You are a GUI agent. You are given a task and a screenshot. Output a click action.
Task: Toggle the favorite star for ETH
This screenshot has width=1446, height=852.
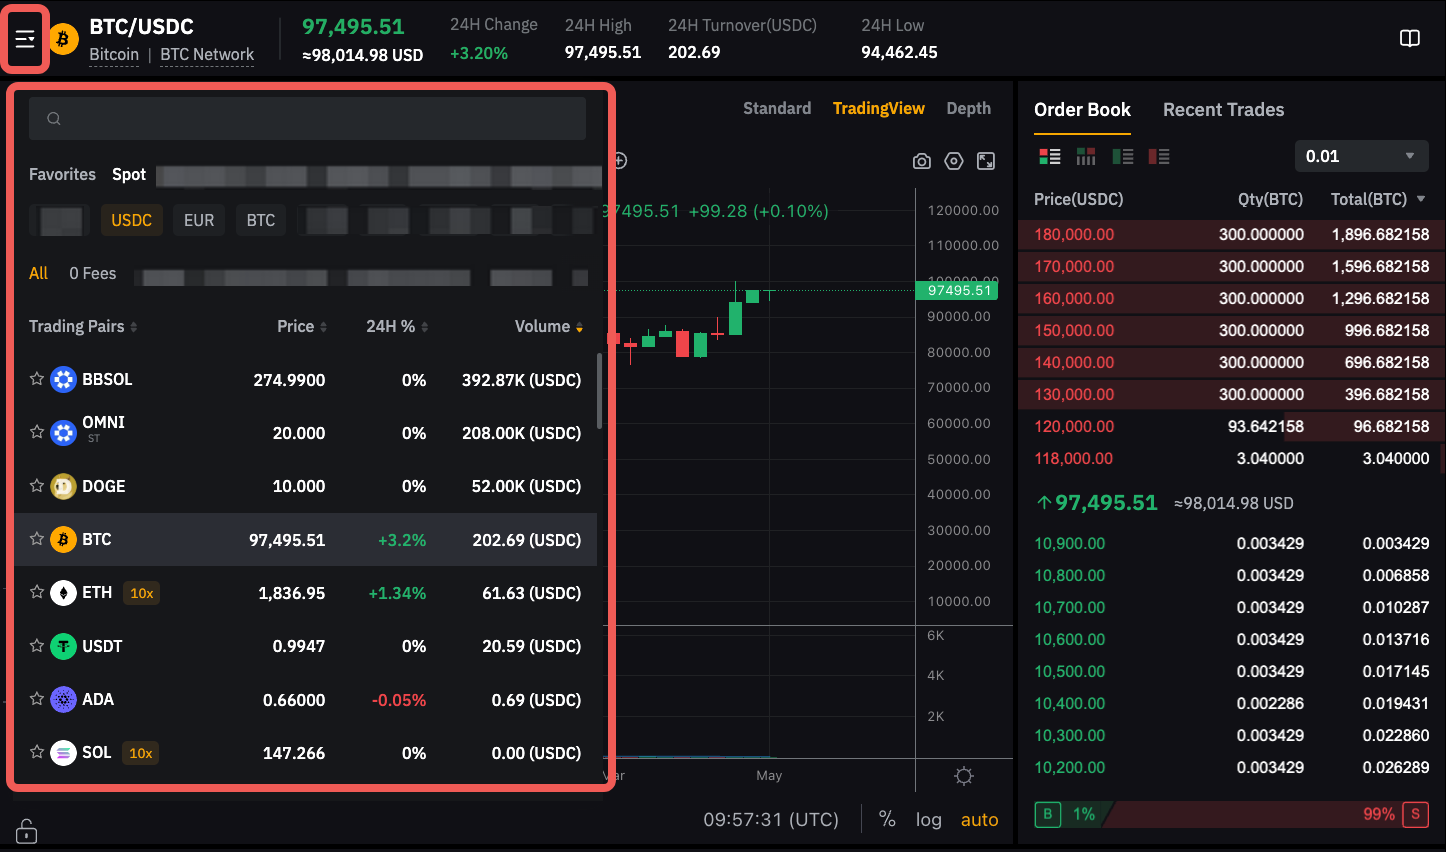click(37, 592)
